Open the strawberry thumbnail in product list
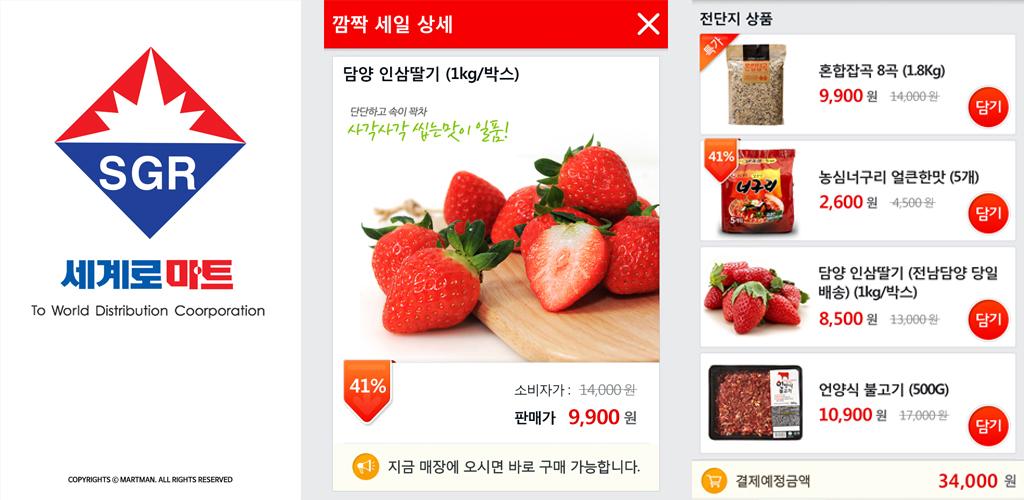This screenshot has height=500, width=1024. [x=756, y=297]
